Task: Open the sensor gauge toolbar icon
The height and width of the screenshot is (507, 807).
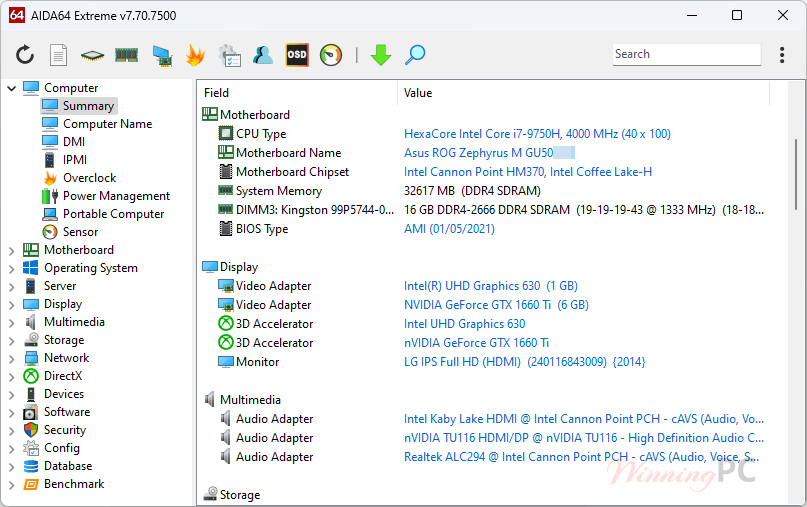Action: [330, 55]
